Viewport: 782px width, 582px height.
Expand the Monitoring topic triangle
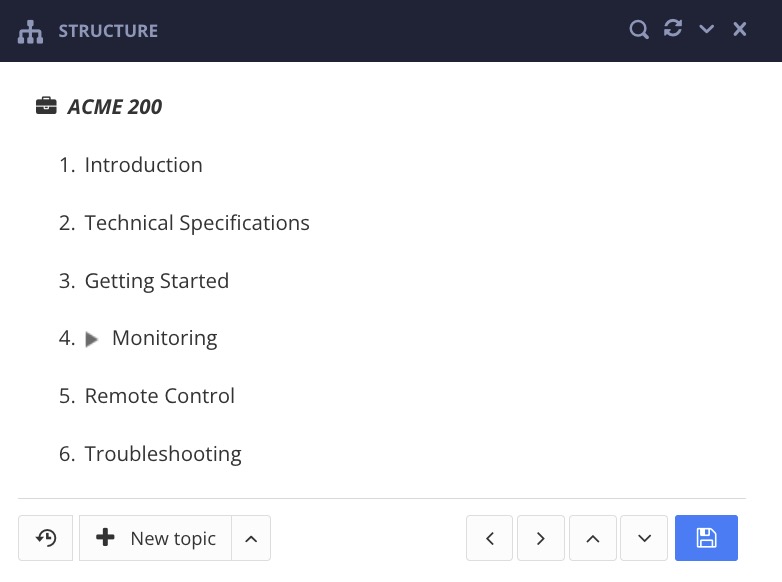[92, 339]
